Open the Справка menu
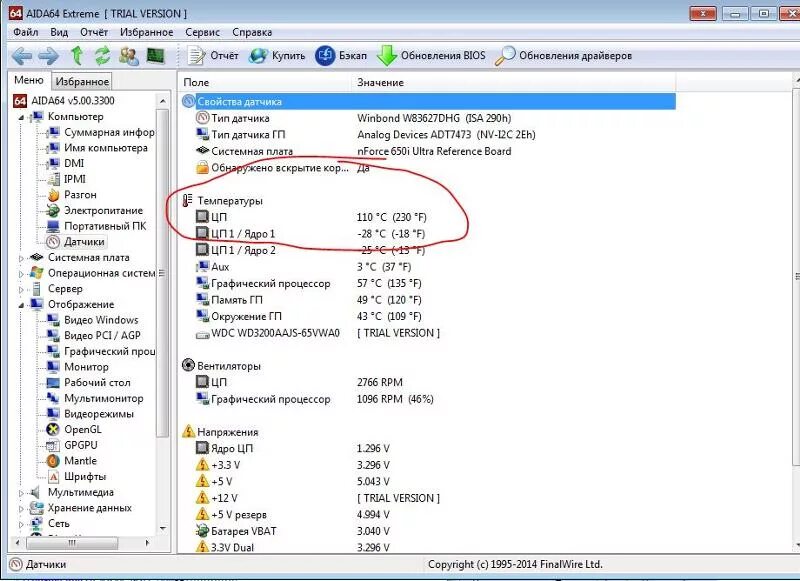 [x=252, y=32]
